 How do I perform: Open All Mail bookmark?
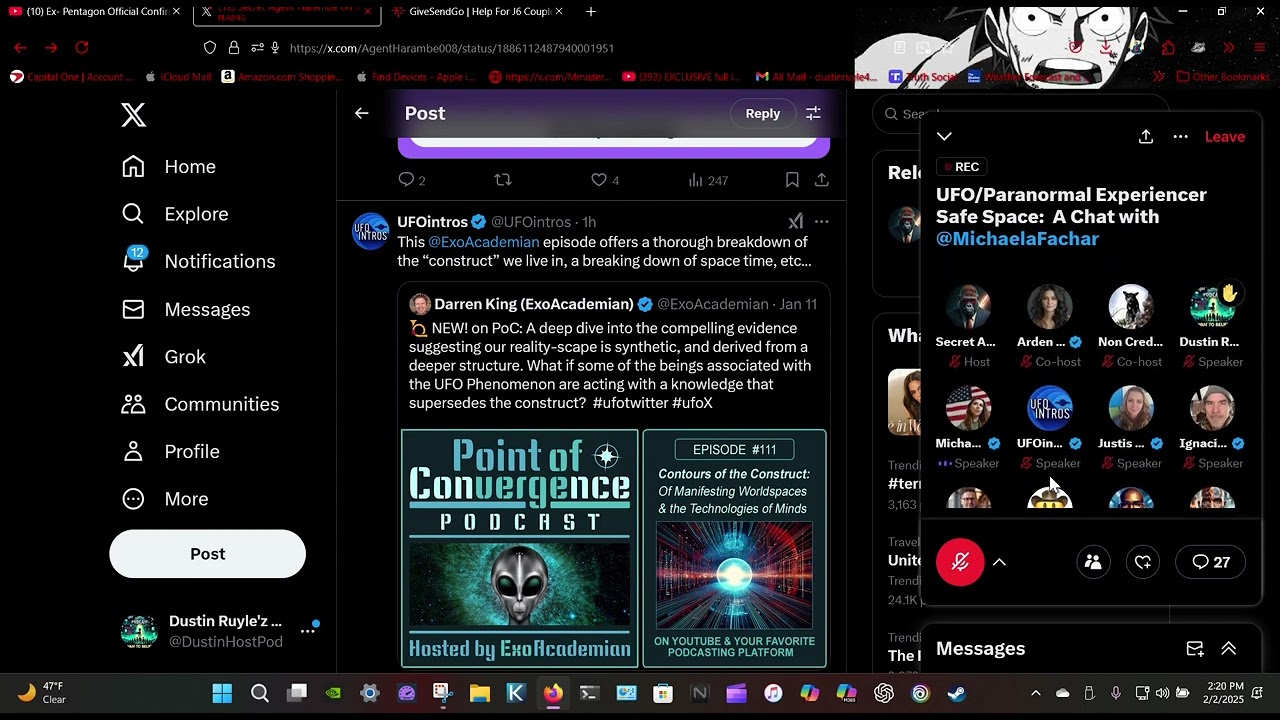pos(818,77)
